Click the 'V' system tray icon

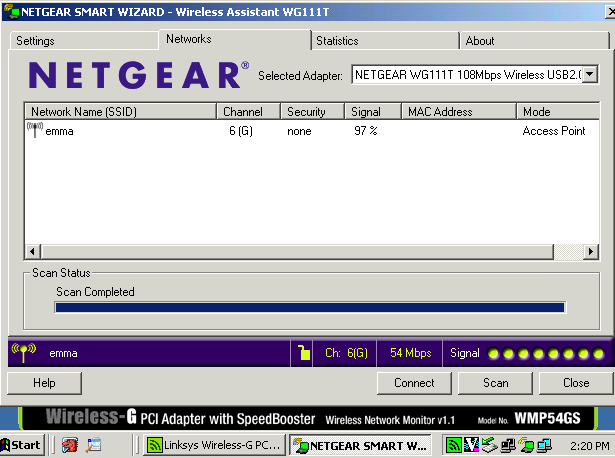tap(471, 445)
